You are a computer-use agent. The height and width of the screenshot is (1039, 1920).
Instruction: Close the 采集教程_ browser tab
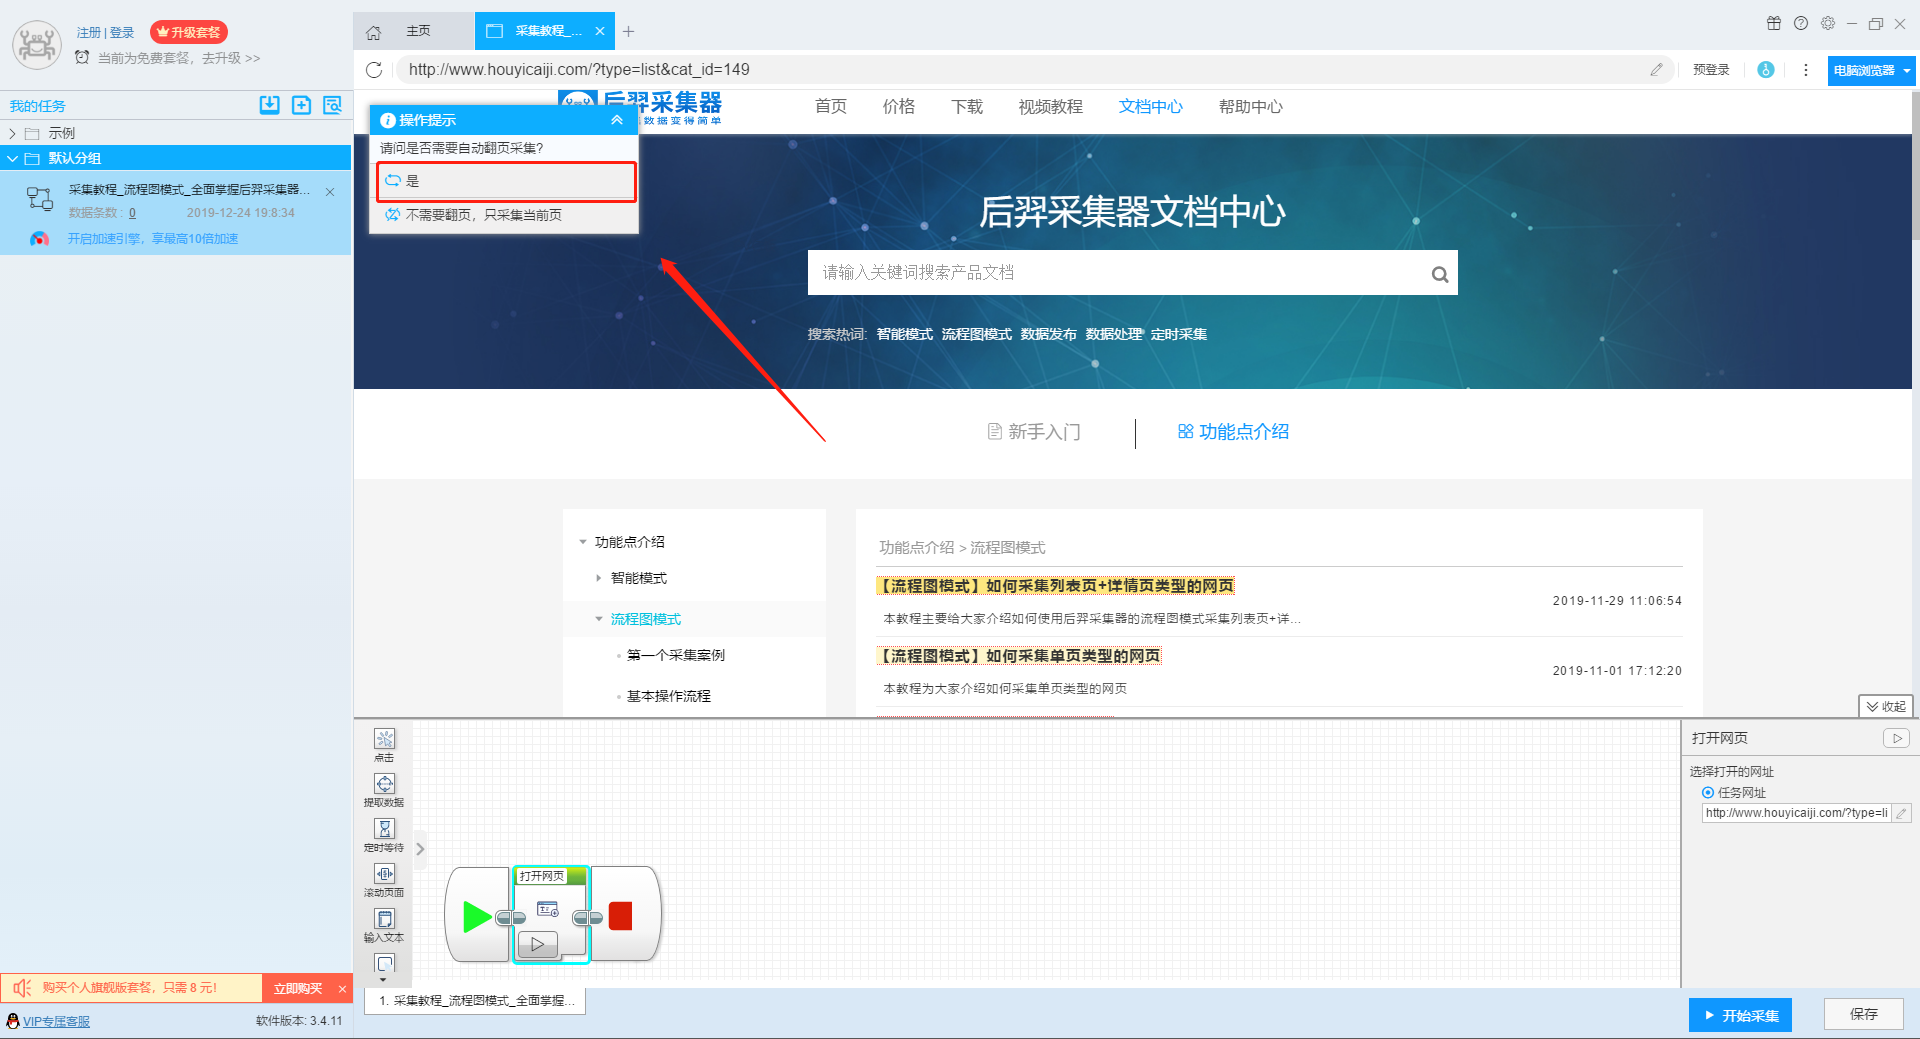tap(600, 31)
